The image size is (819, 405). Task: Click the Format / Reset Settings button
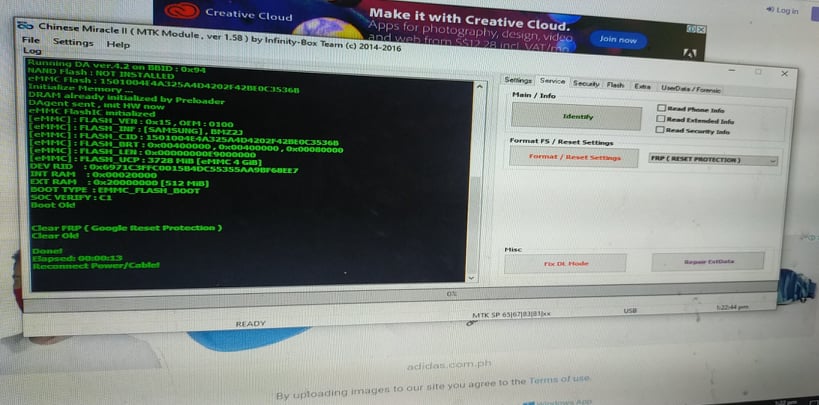[574, 157]
